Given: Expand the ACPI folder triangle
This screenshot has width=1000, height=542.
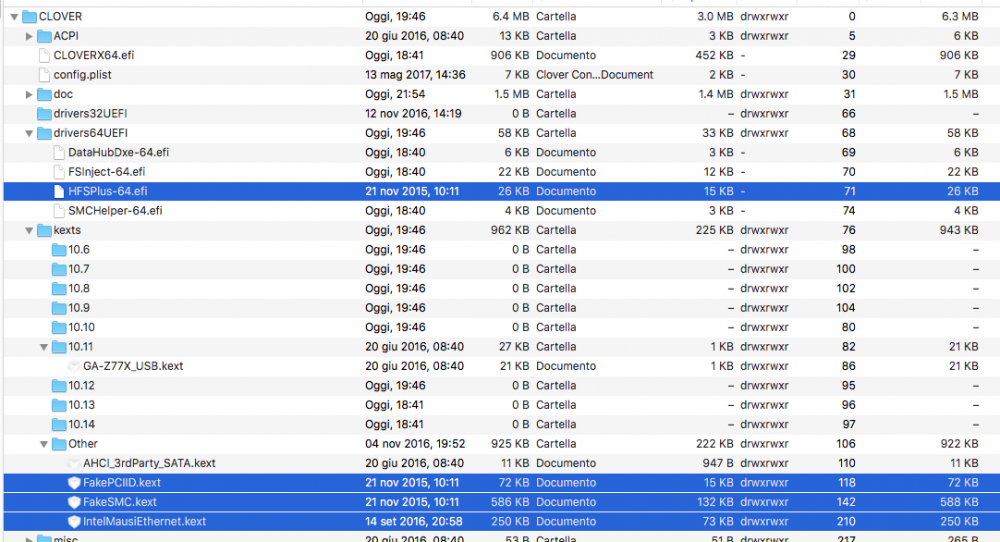Looking at the screenshot, I should click(x=29, y=36).
